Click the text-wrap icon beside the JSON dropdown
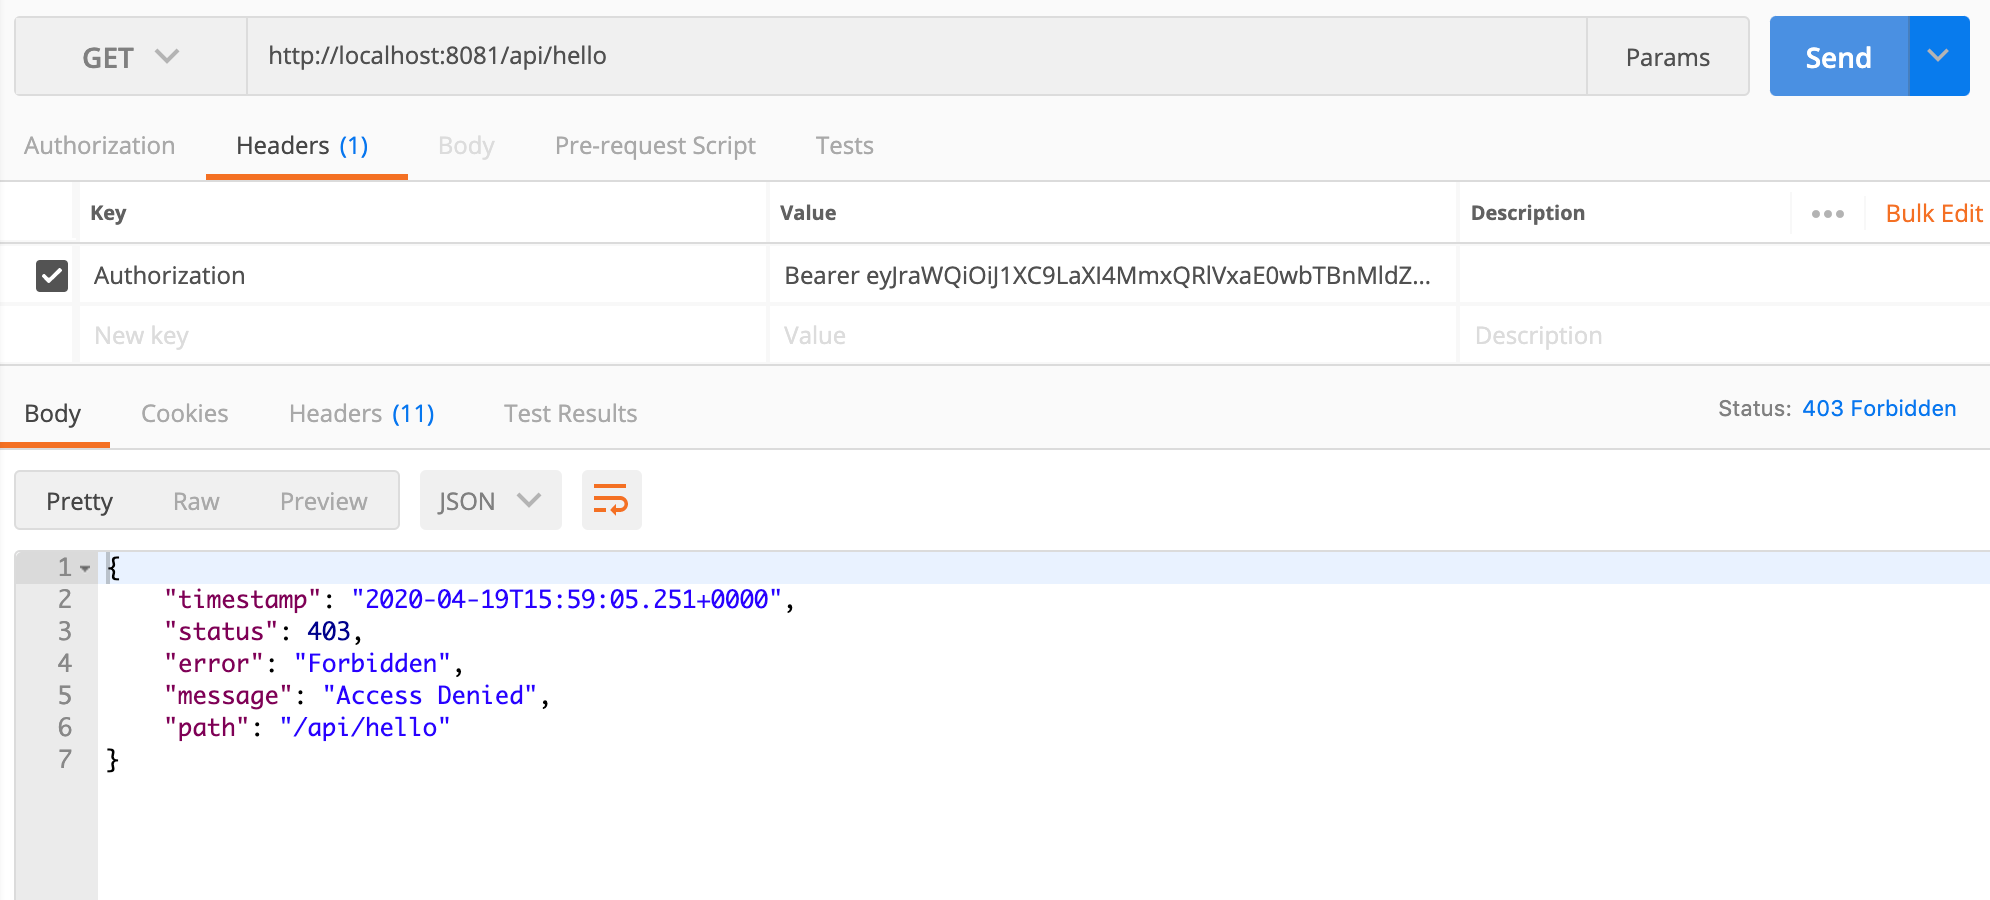1990x900 pixels. coord(611,500)
